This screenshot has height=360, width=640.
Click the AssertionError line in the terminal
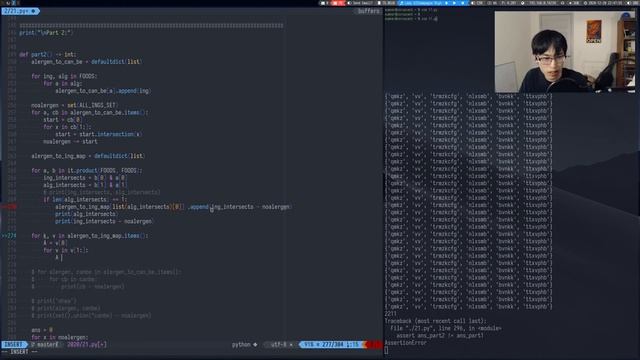pos(406,343)
